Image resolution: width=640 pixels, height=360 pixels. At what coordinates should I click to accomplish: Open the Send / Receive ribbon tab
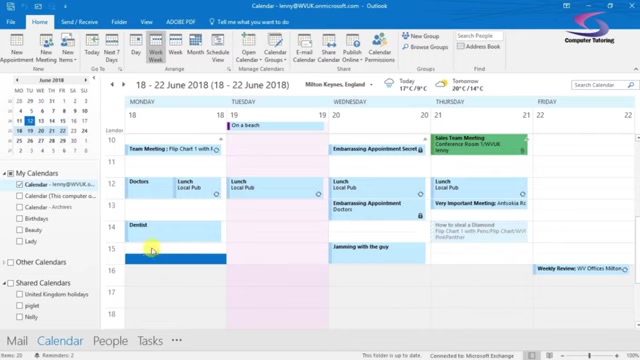tap(79, 22)
